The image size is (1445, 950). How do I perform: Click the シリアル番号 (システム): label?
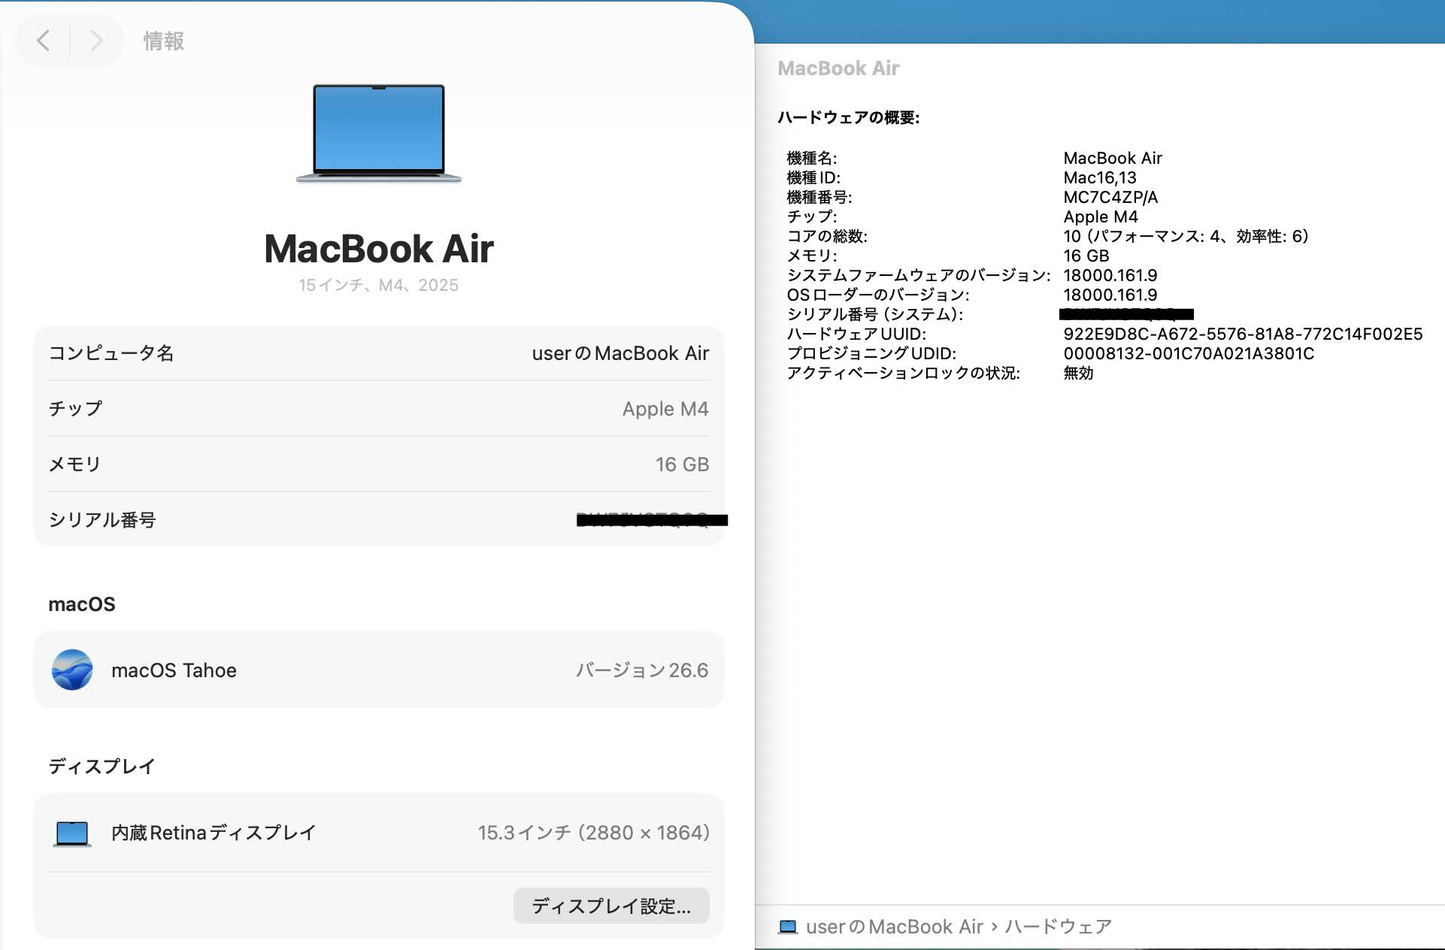875,314
